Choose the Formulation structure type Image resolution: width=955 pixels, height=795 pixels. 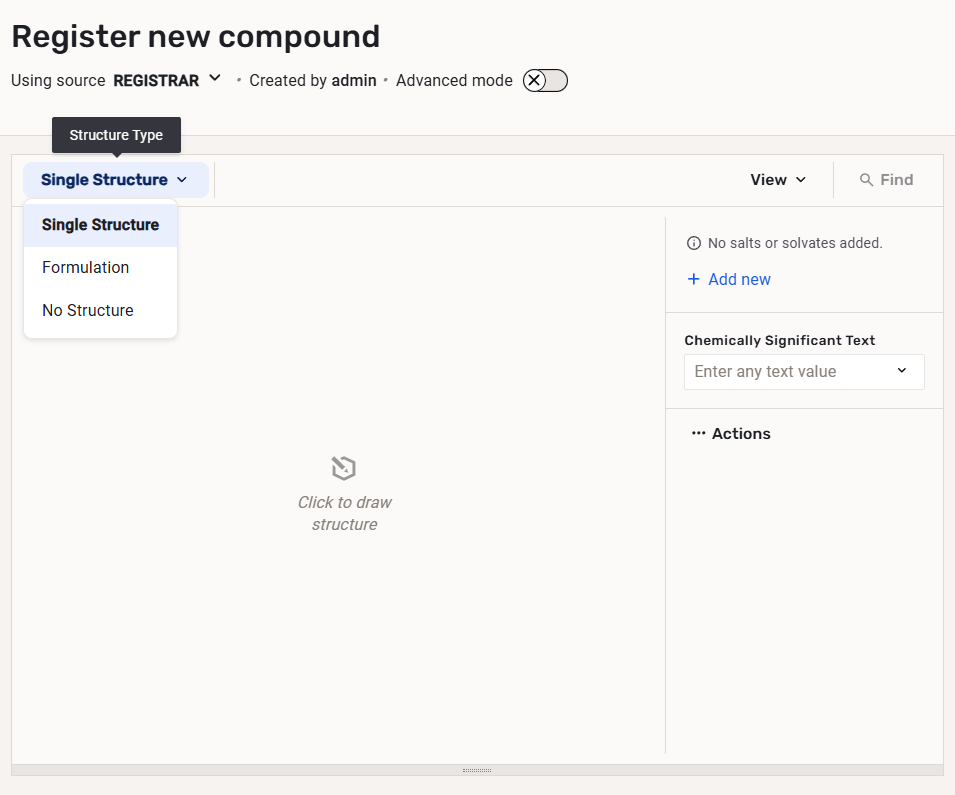point(86,268)
